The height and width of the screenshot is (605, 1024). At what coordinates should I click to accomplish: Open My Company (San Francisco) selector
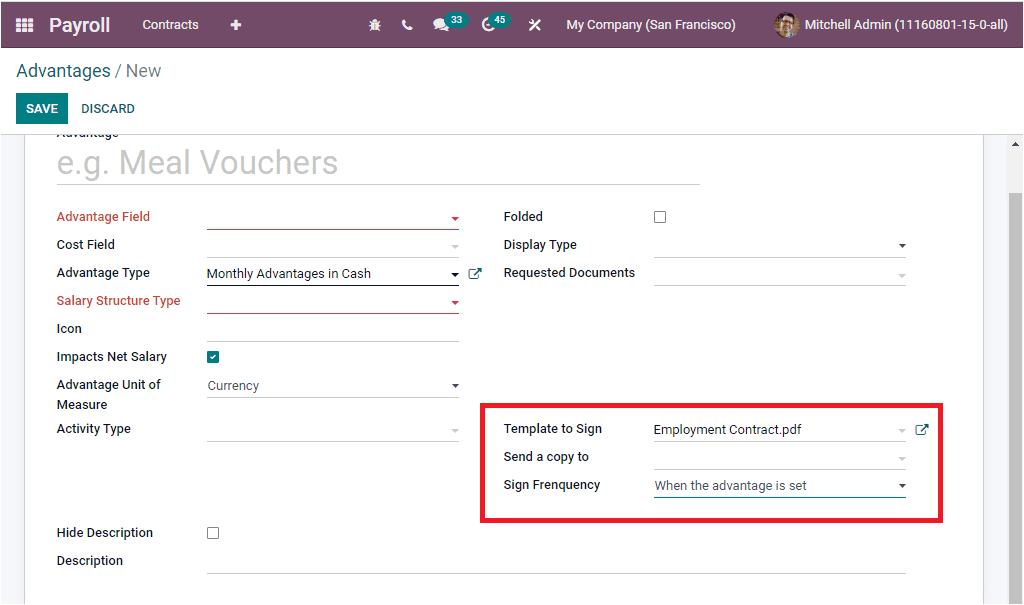651,24
